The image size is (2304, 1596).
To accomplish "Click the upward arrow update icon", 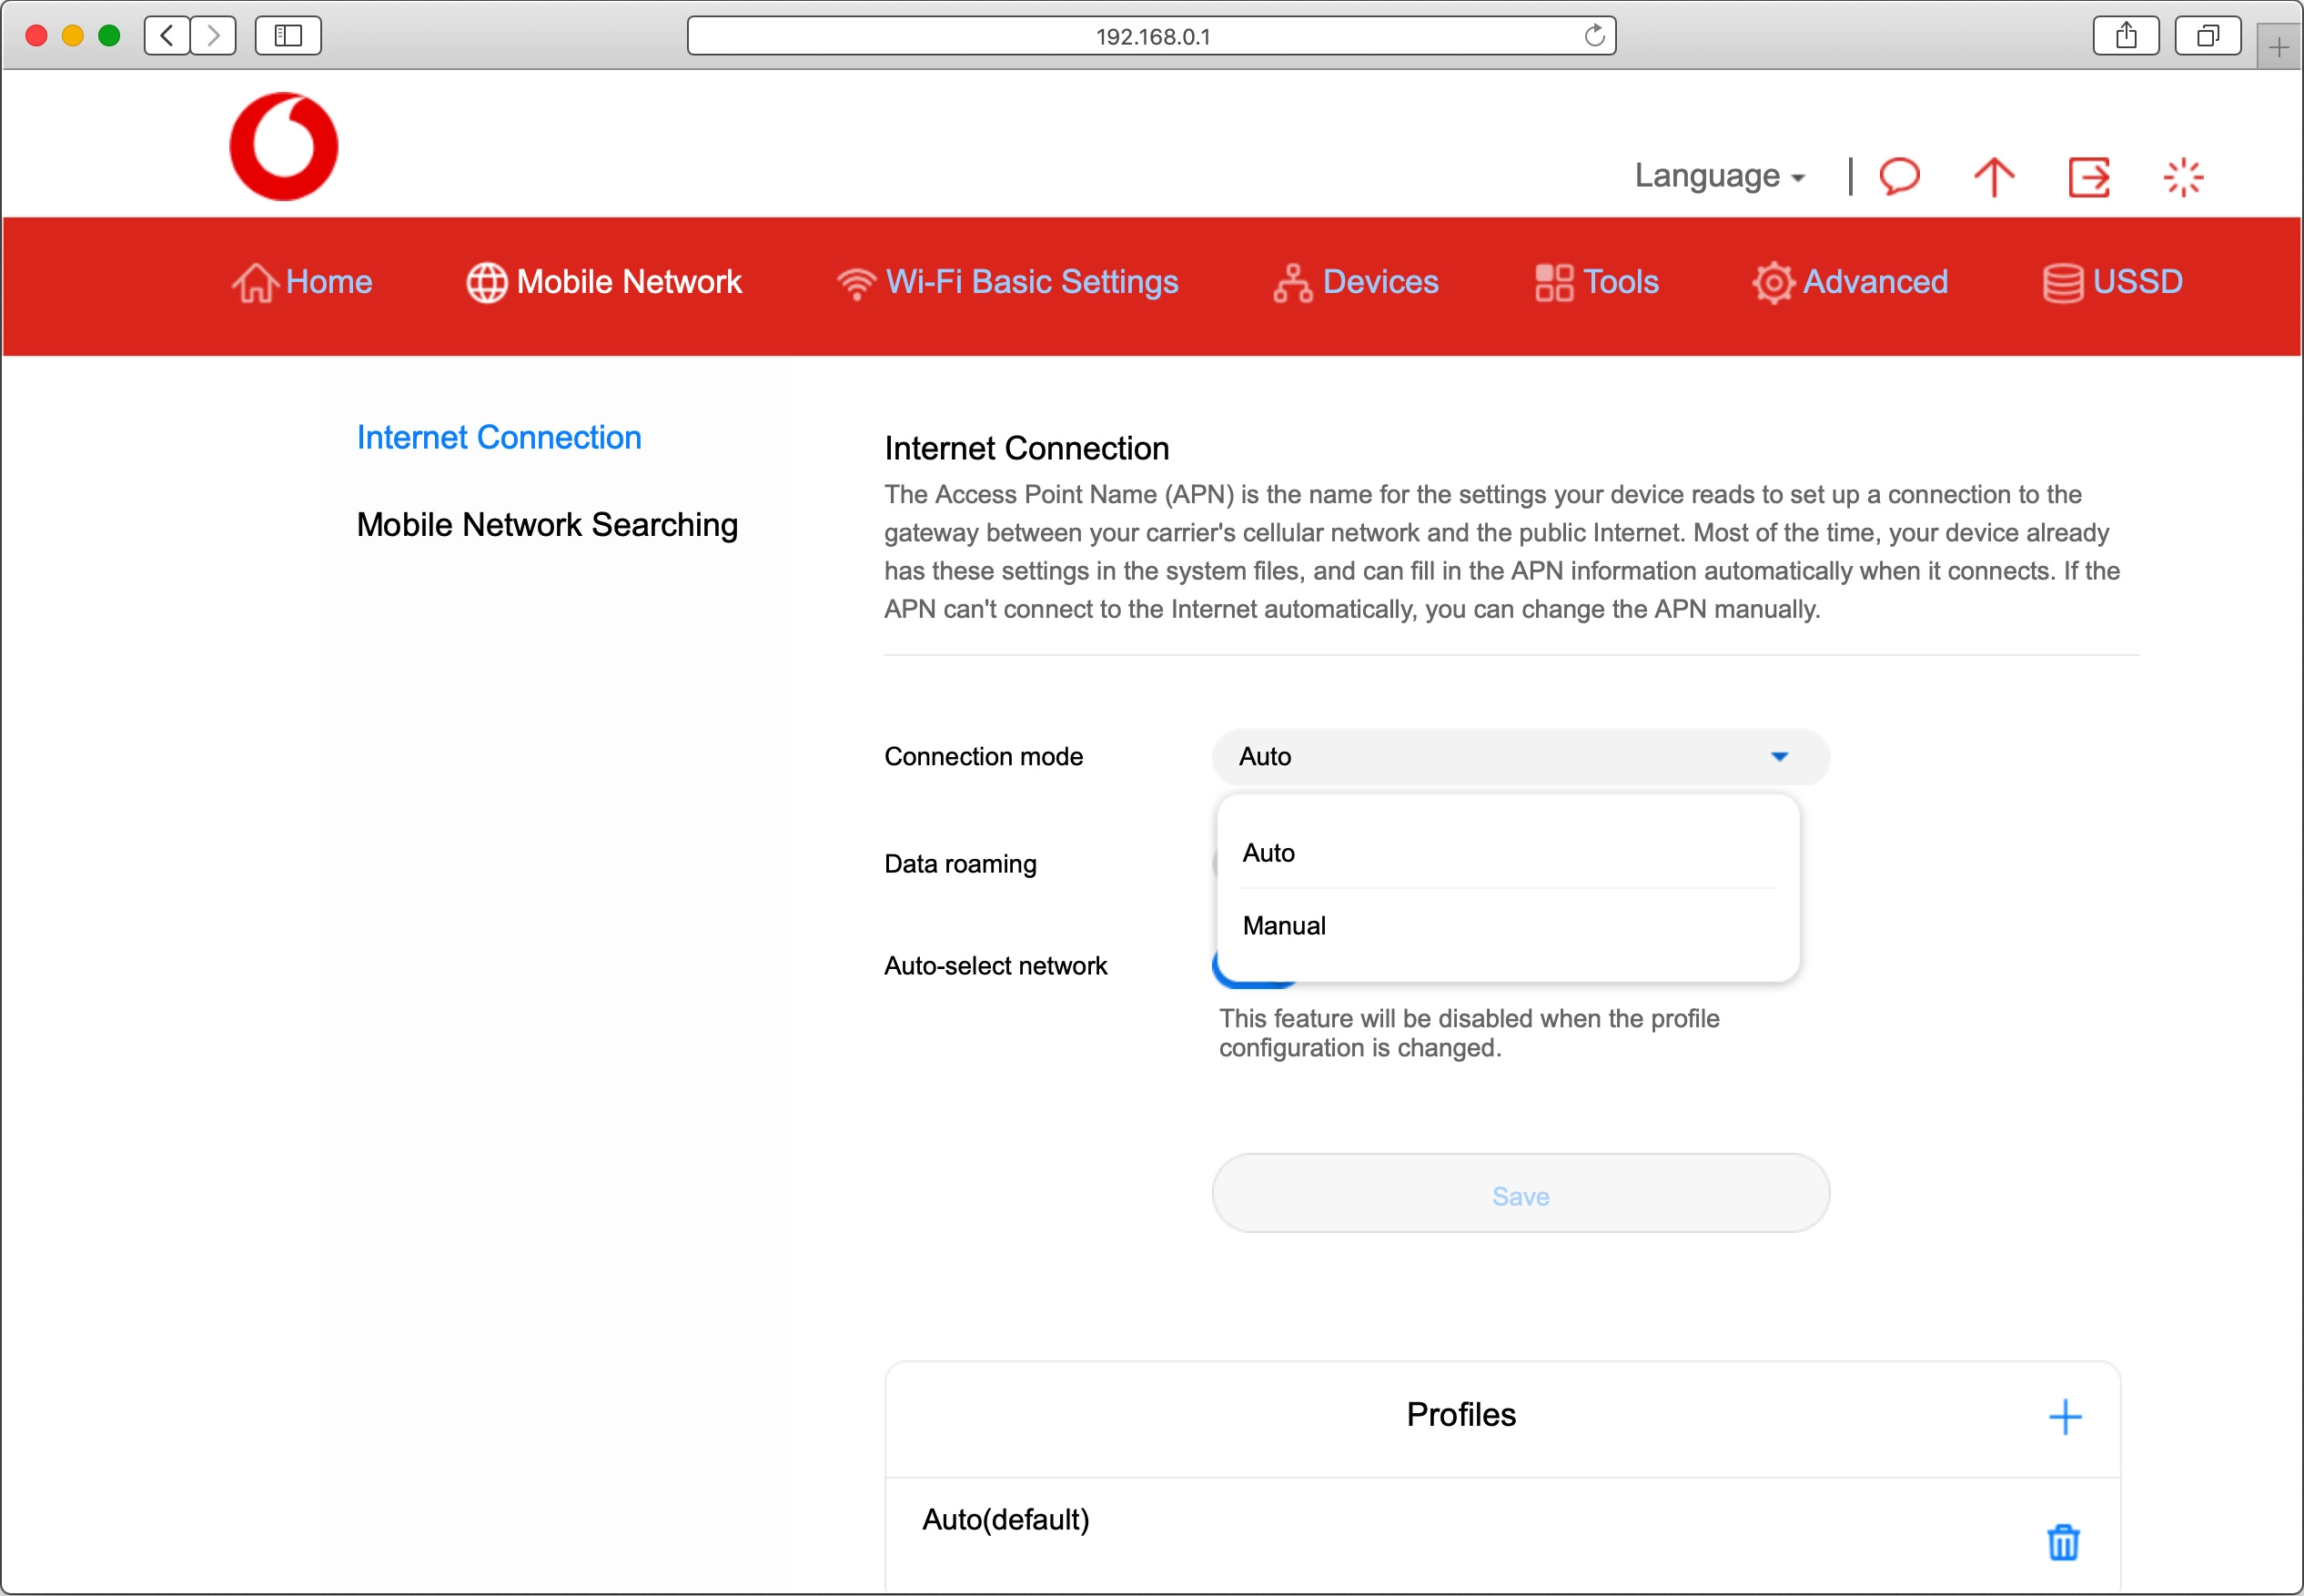I will point(1993,177).
